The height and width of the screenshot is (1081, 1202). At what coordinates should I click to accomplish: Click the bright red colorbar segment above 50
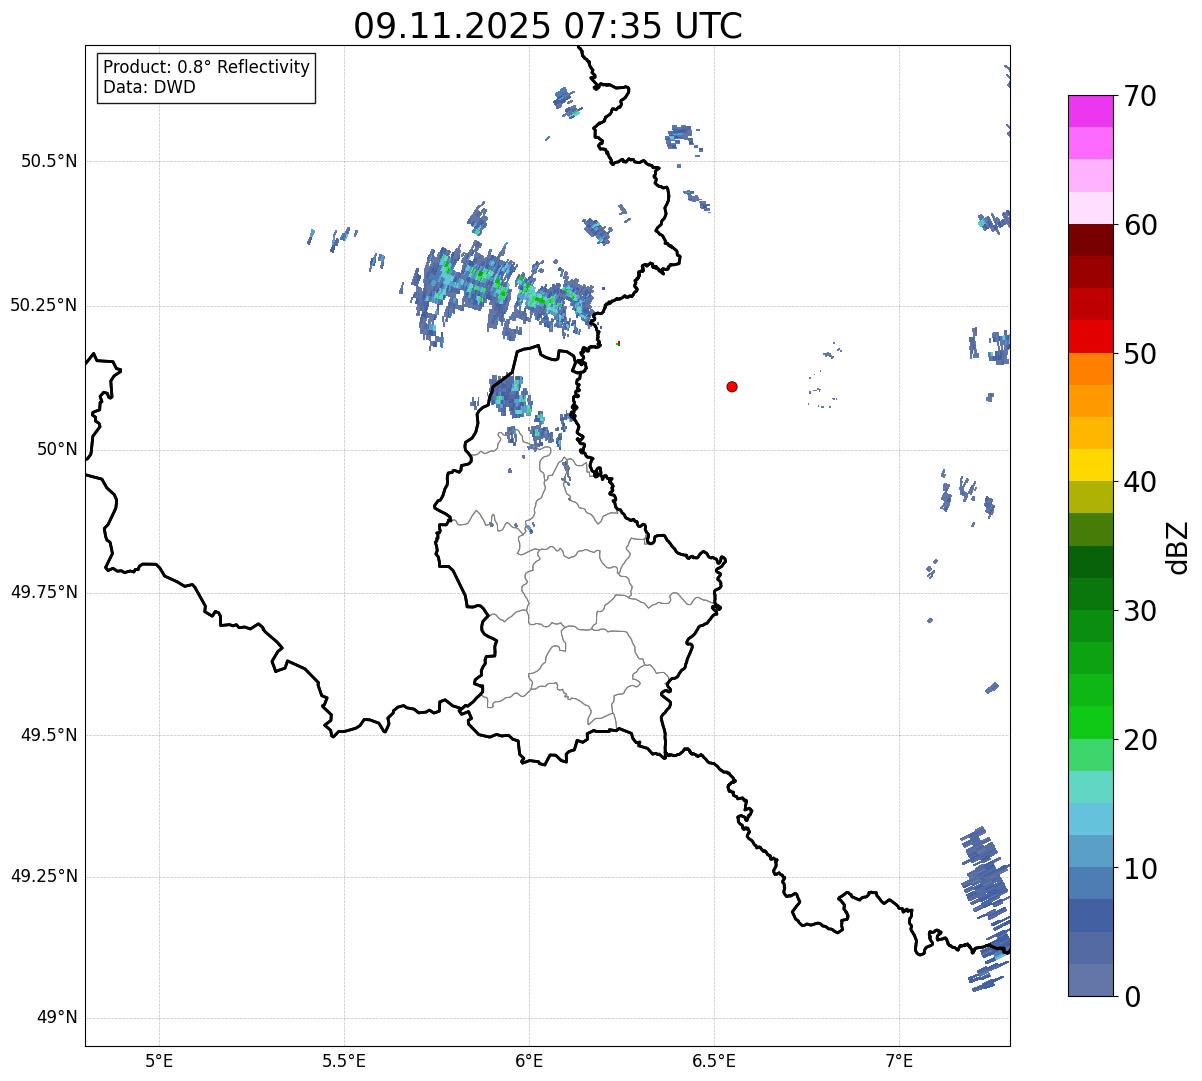tap(1090, 336)
